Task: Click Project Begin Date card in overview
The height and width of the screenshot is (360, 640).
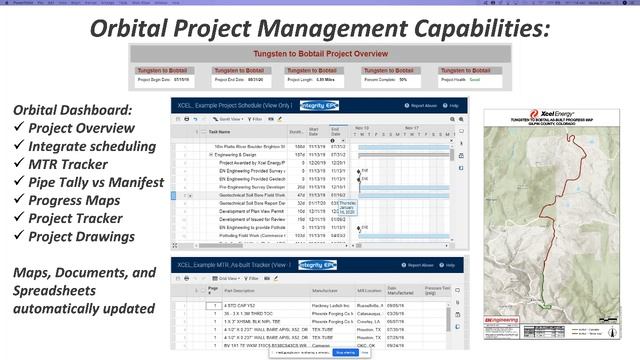Action: coord(165,77)
